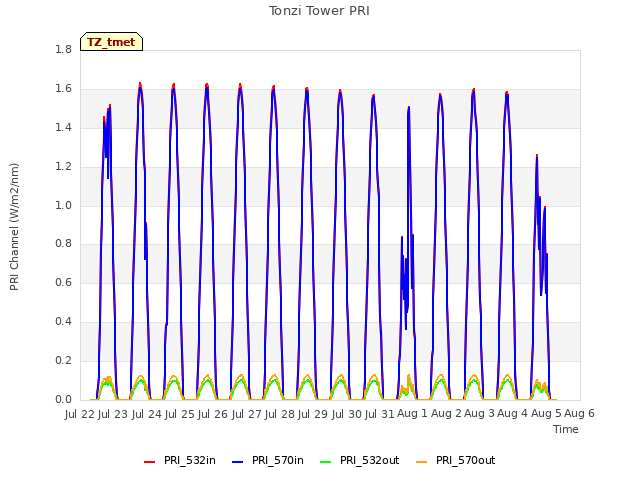Click the Time x-axis label
The height and width of the screenshot is (480, 640).
click(566, 429)
